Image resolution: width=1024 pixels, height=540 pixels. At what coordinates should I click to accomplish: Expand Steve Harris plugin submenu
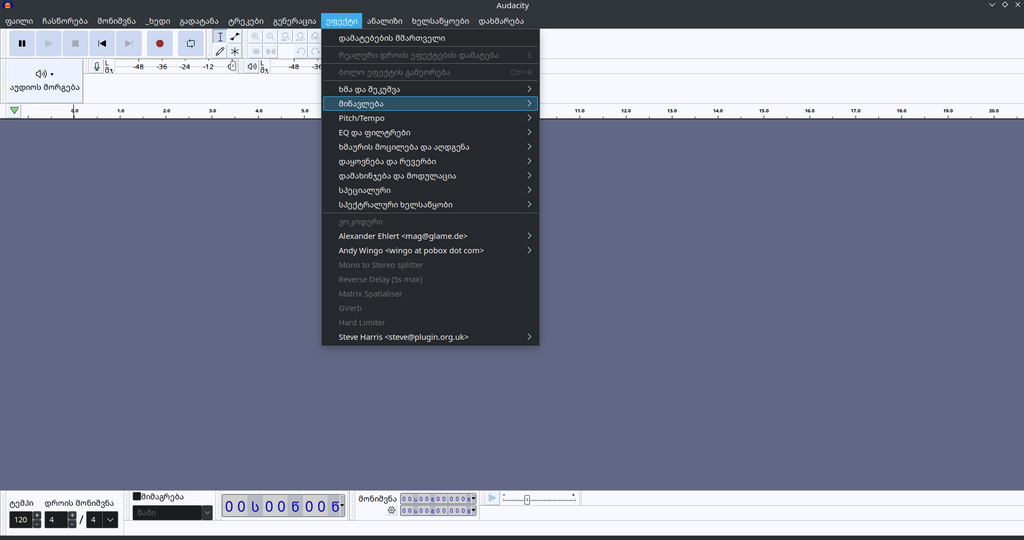pyautogui.click(x=430, y=337)
